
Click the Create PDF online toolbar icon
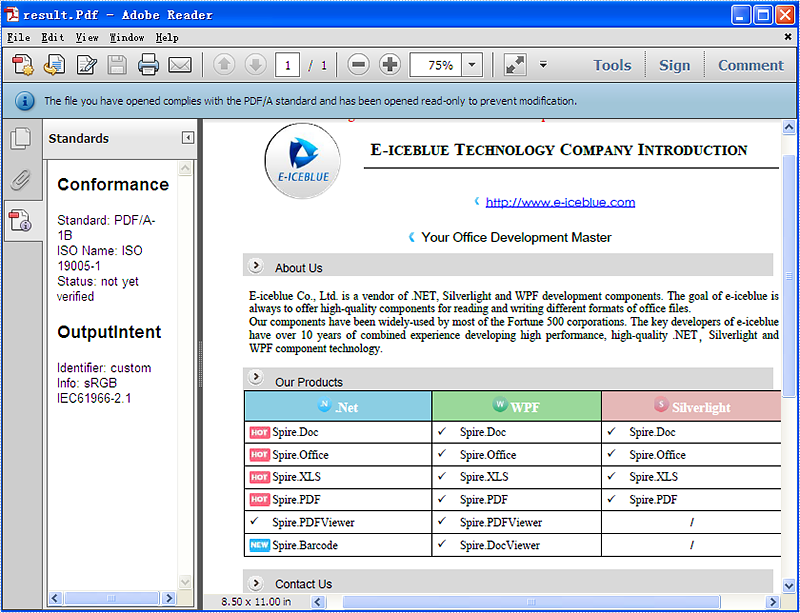[x=22, y=65]
